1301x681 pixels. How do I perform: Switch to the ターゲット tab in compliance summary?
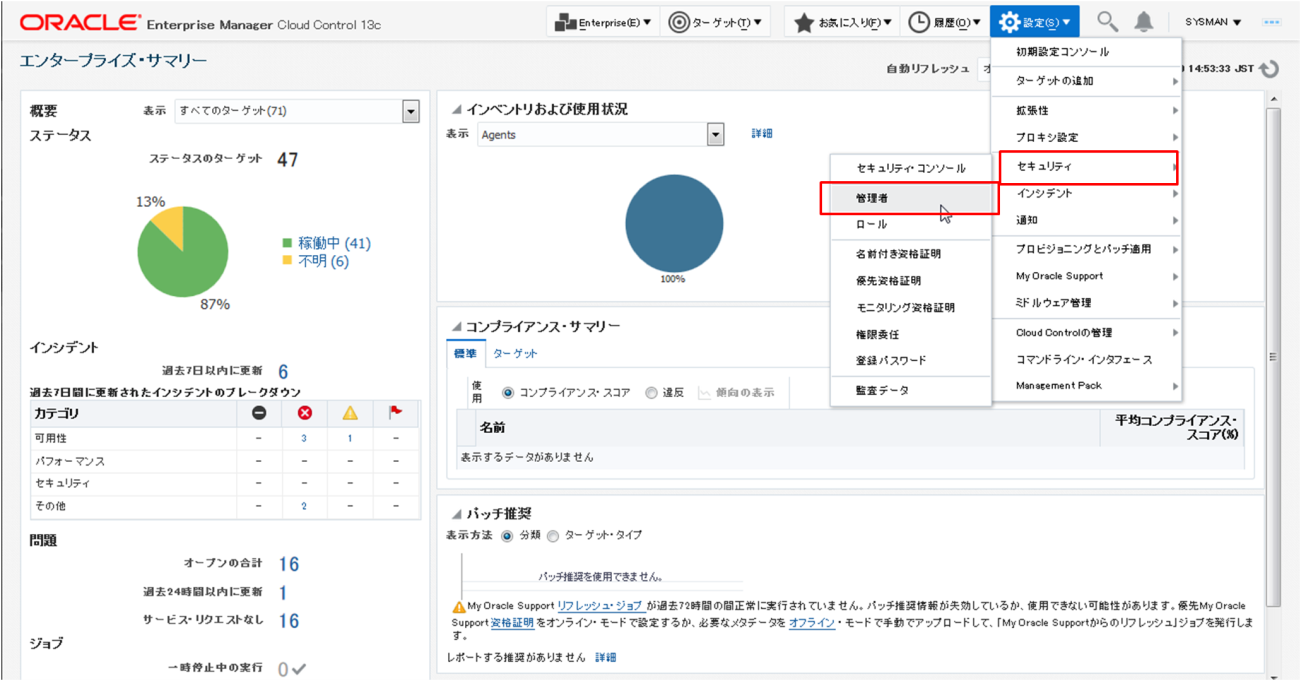(515, 353)
